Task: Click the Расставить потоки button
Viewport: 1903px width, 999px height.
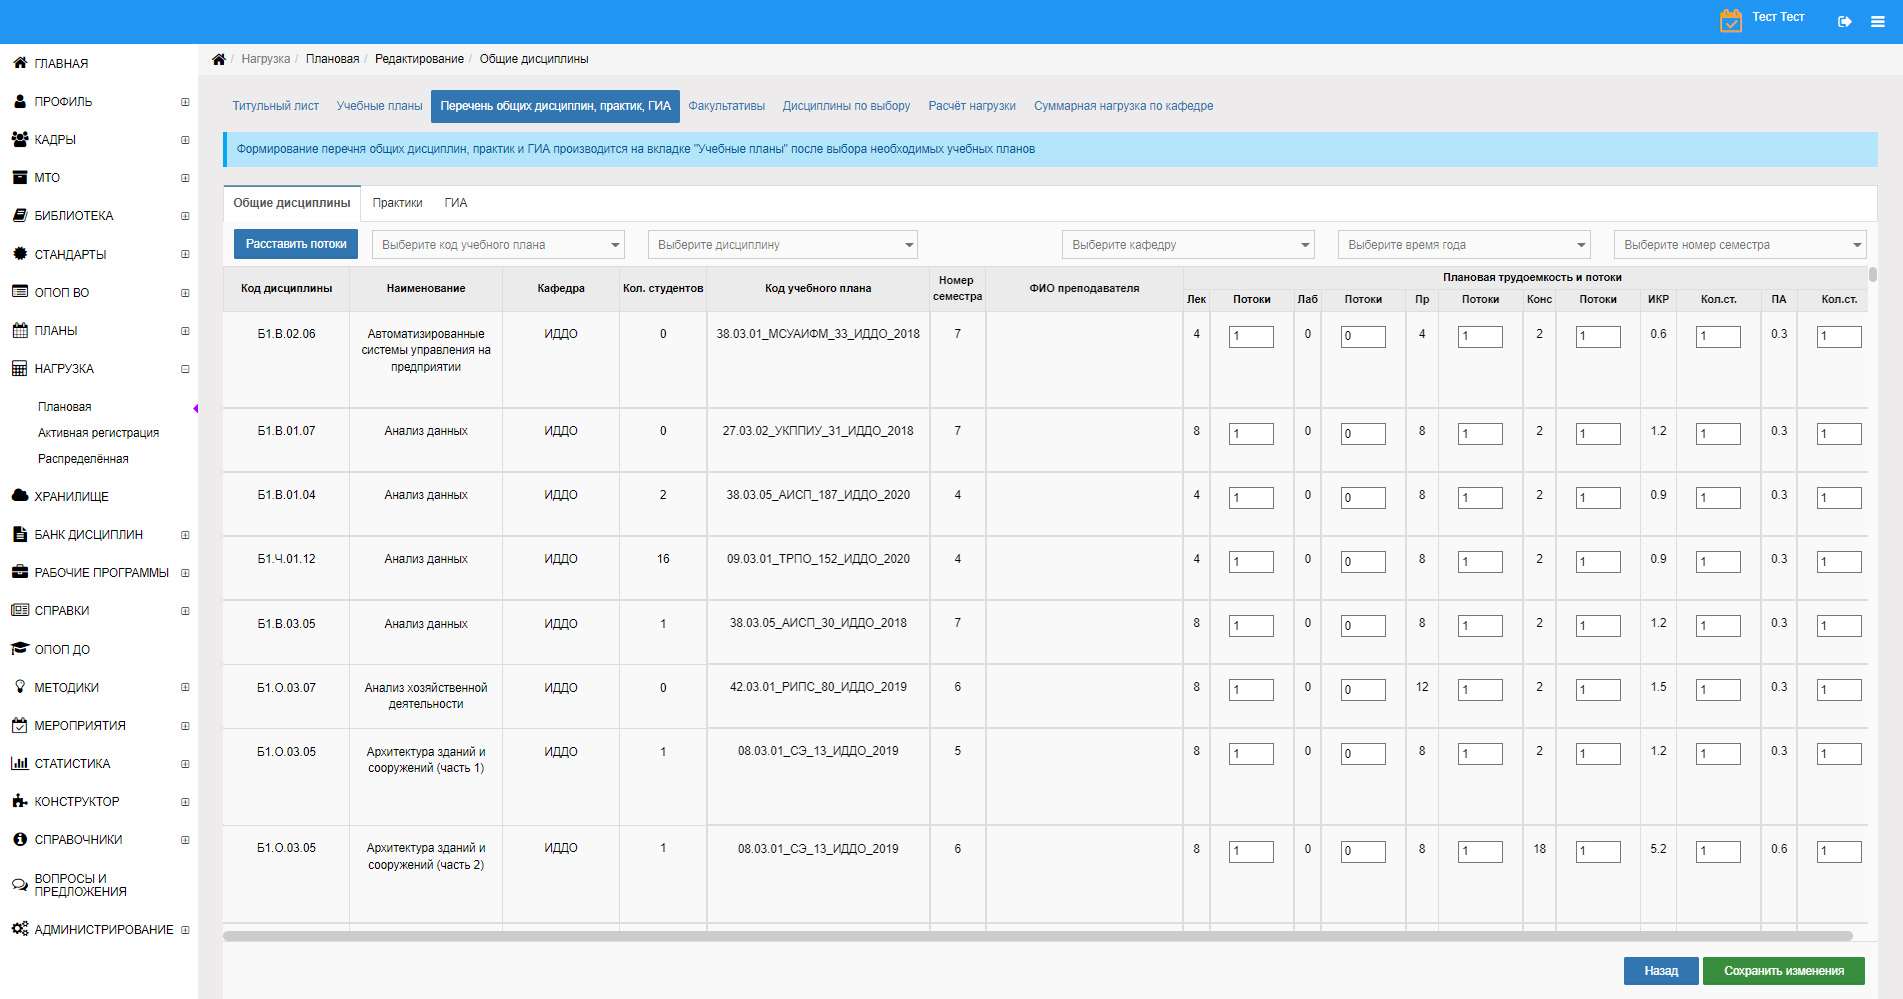Action: tap(296, 244)
